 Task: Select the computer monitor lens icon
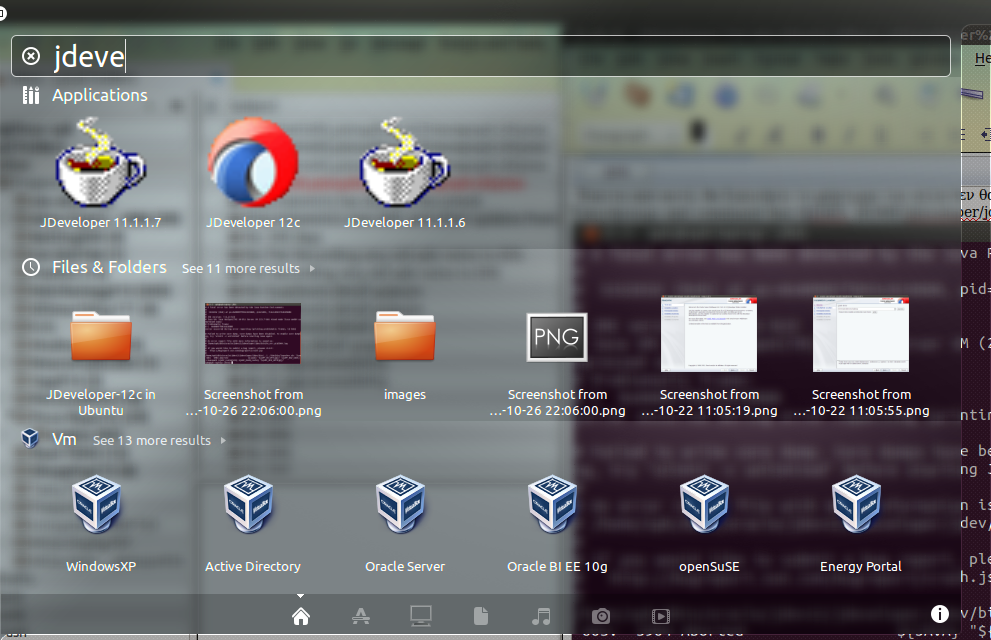point(421,616)
